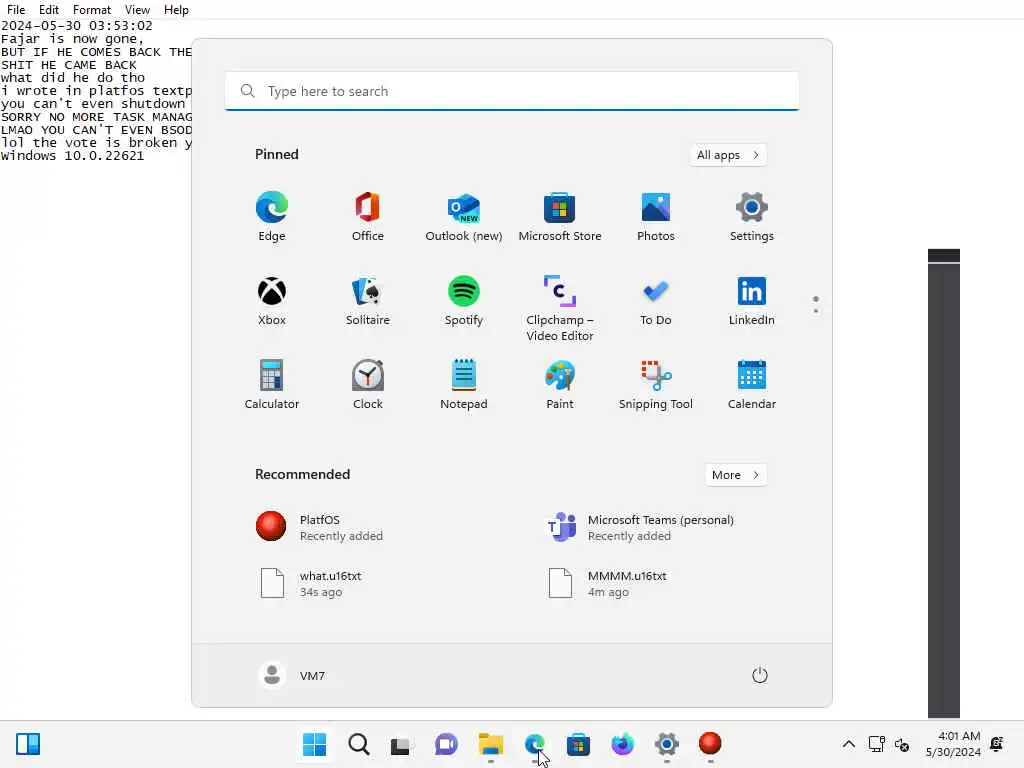Open the VM7 user account menu

(x=293, y=675)
